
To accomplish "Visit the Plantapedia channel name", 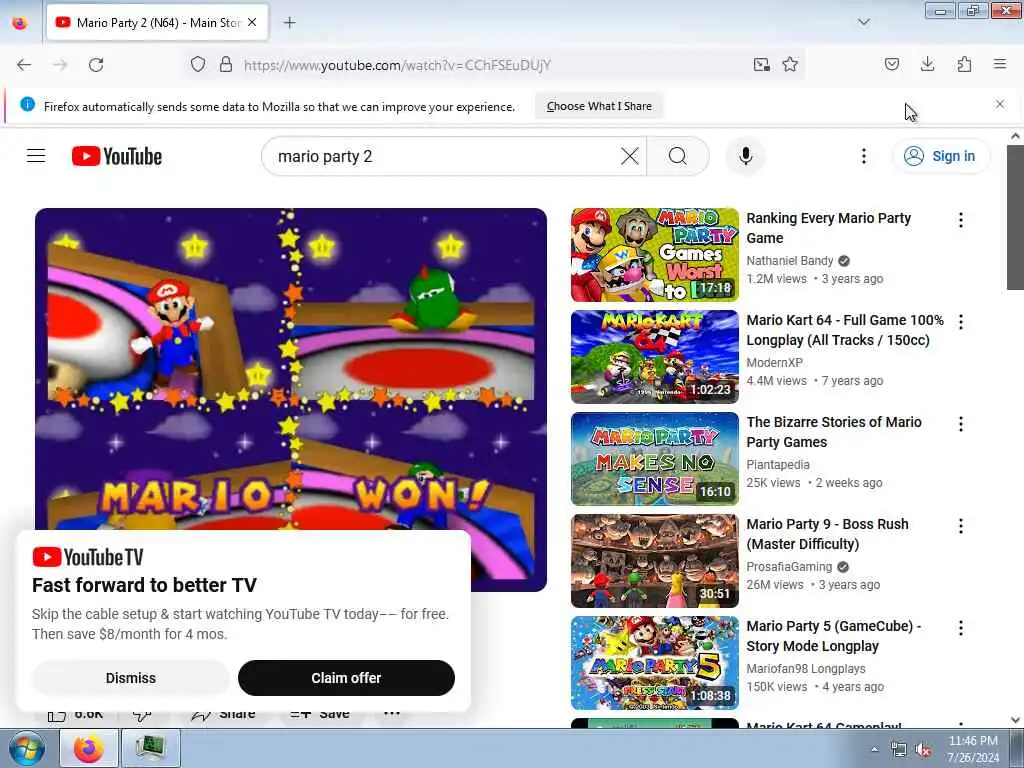I will coord(778,464).
